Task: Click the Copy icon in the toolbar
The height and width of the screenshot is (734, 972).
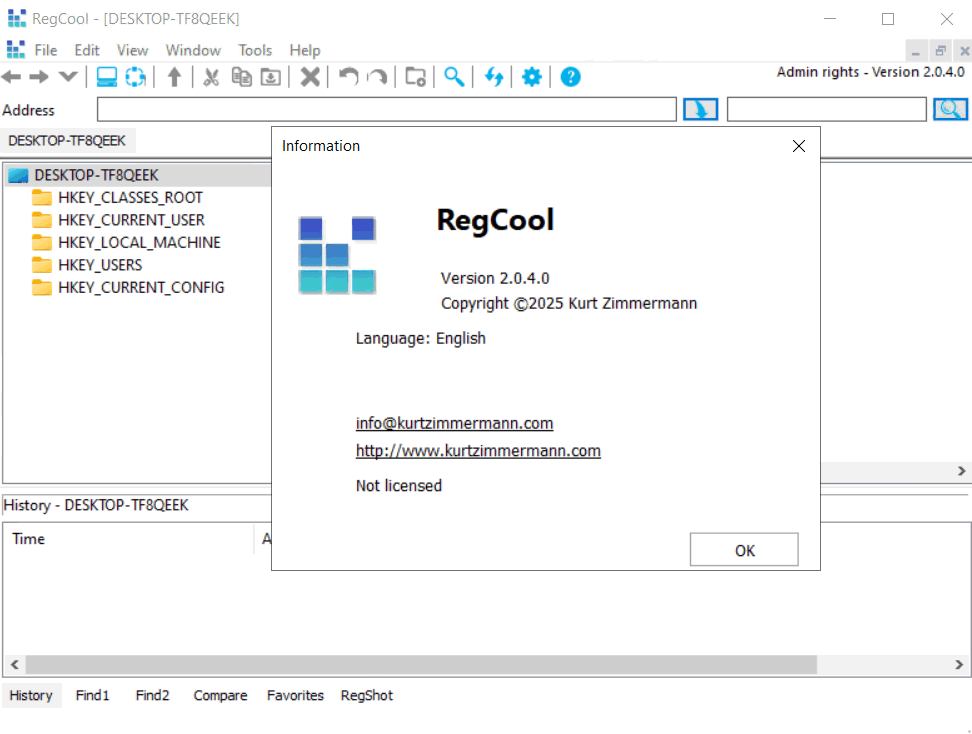Action: click(242, 77)
